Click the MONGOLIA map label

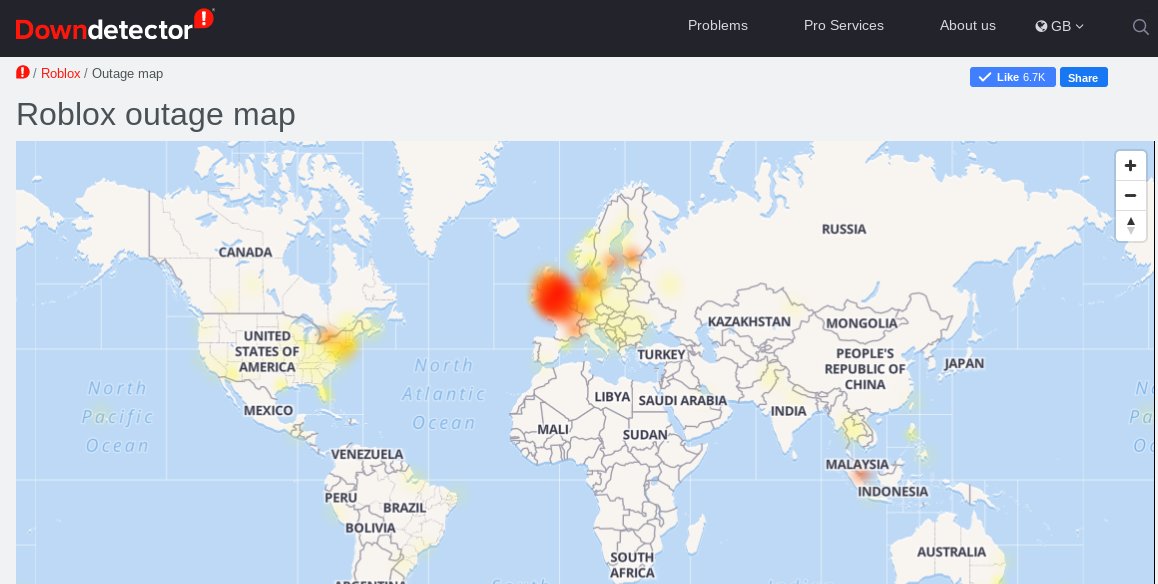tap(861, 323)
